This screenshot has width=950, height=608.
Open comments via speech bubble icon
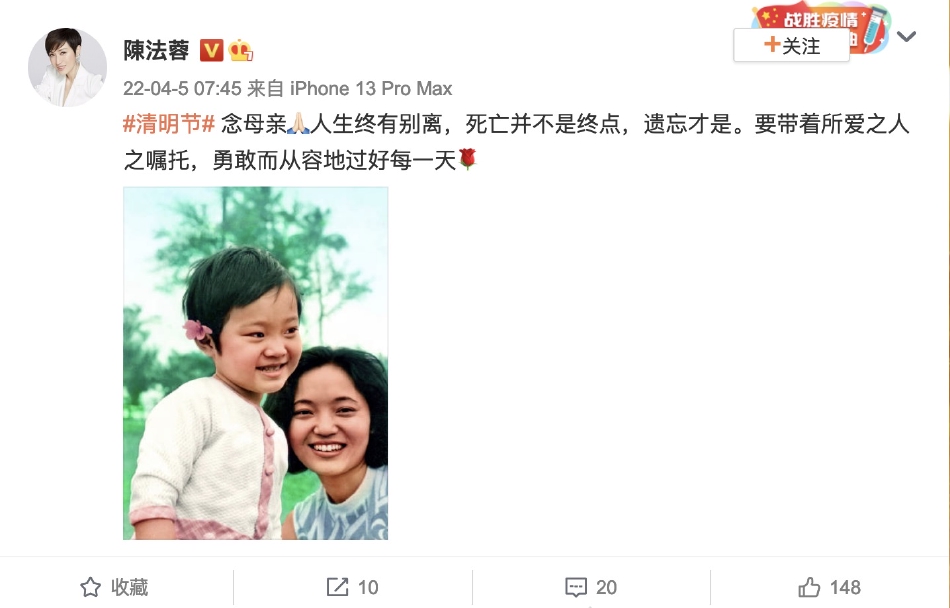pyautogui.click(x=576, y=587)
